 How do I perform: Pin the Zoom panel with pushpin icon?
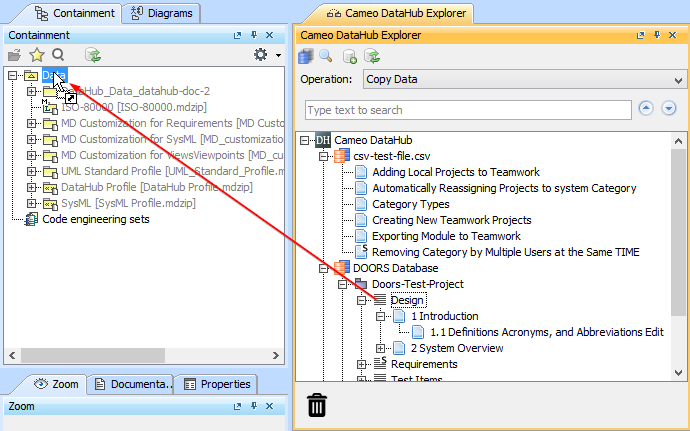click(254, 406)
